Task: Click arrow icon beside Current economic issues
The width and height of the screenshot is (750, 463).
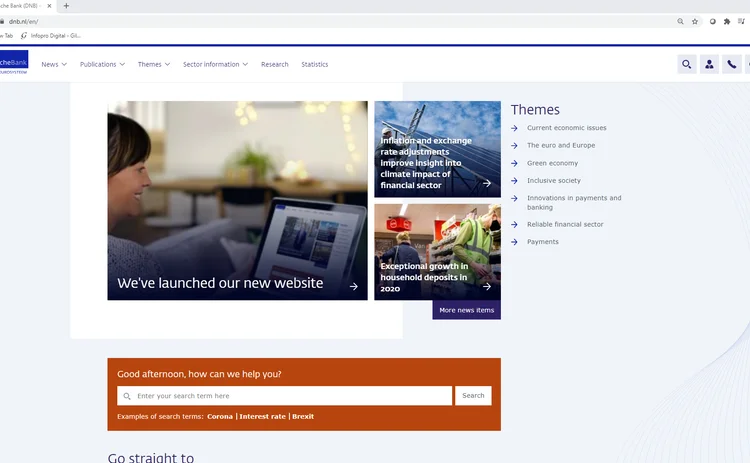Action: pyautogui.click(x=515, y=128)
